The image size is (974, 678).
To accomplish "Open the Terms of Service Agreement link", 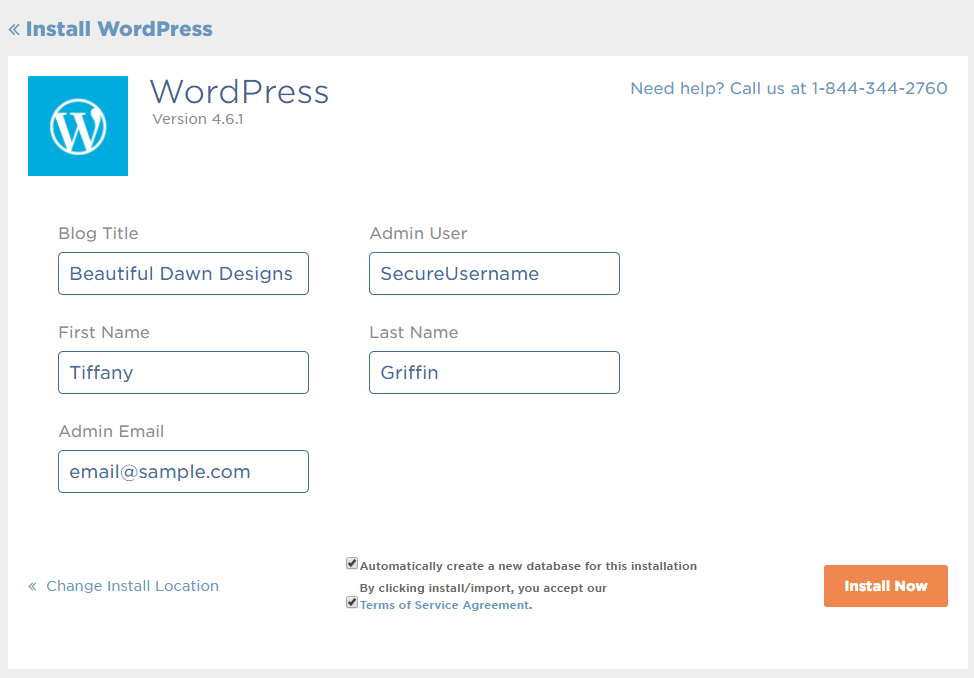I will tap(444, 605).
